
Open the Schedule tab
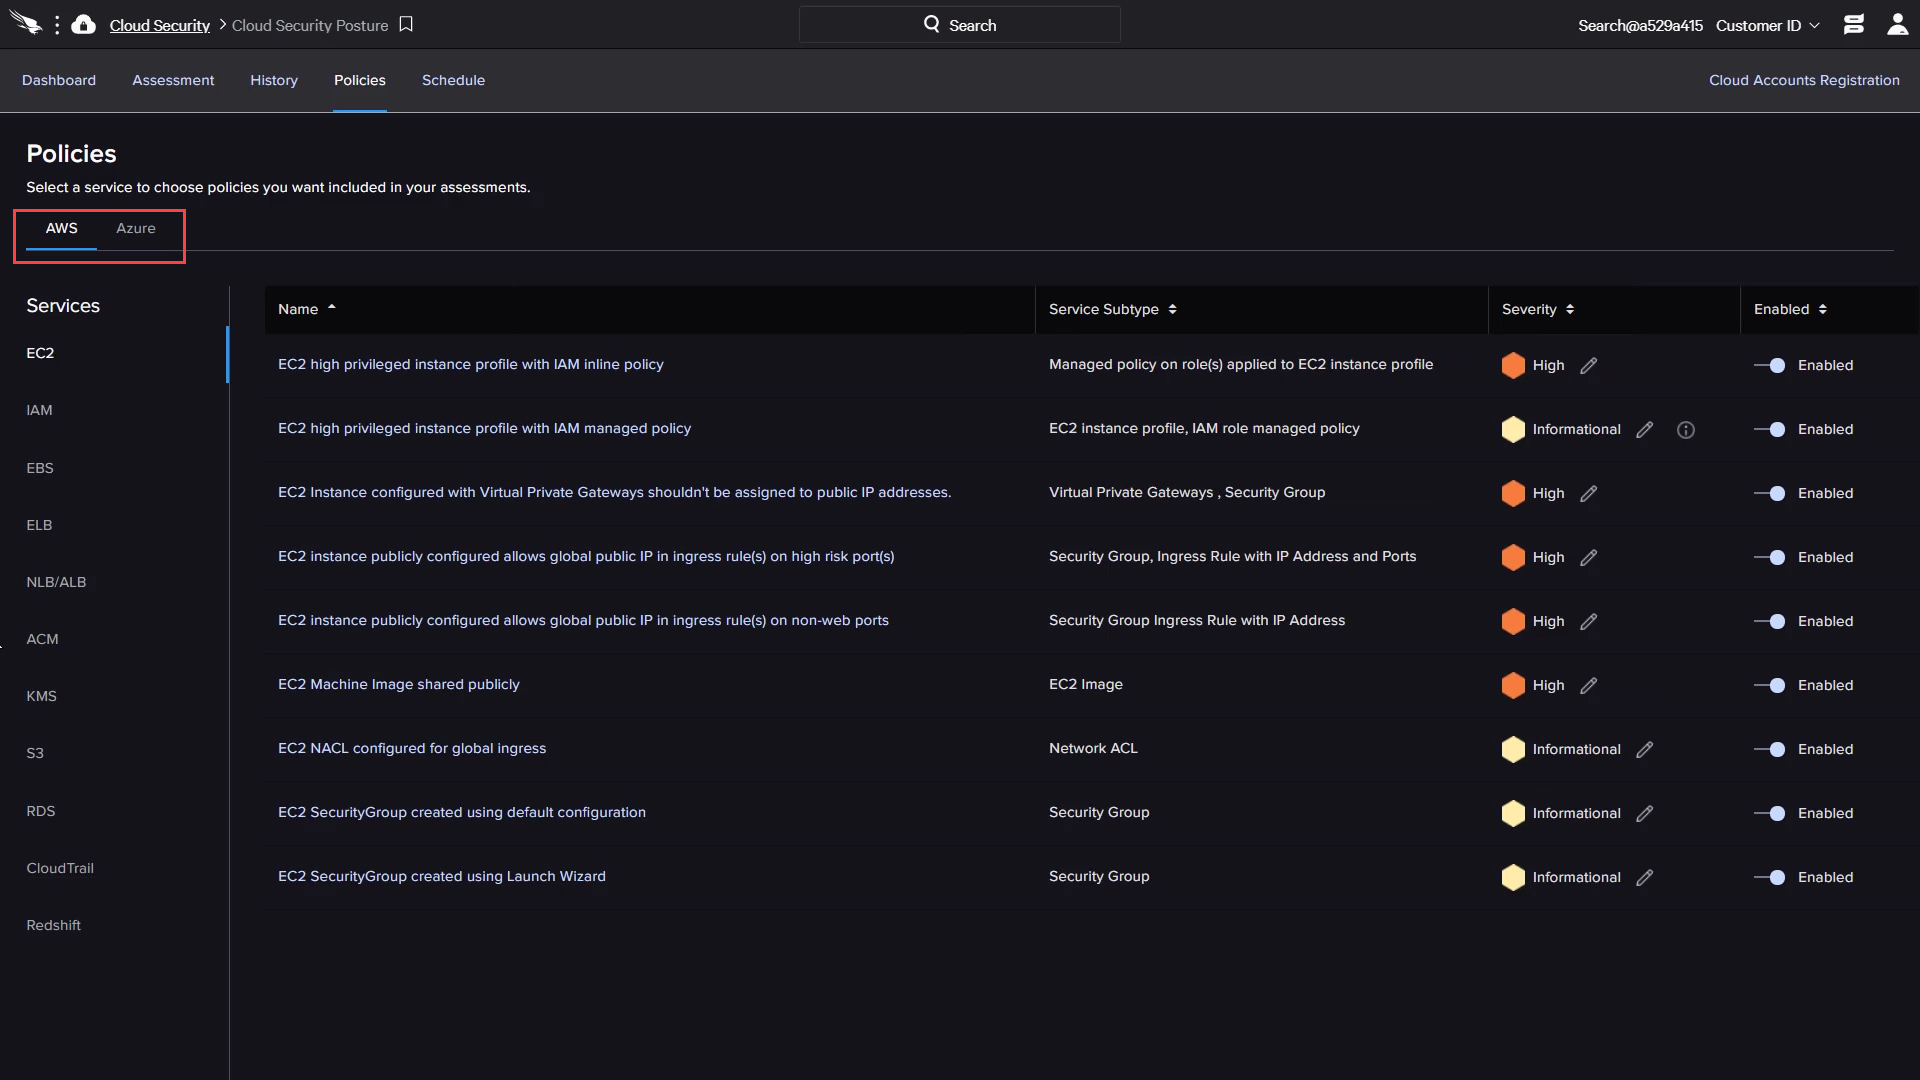[453, 80]
